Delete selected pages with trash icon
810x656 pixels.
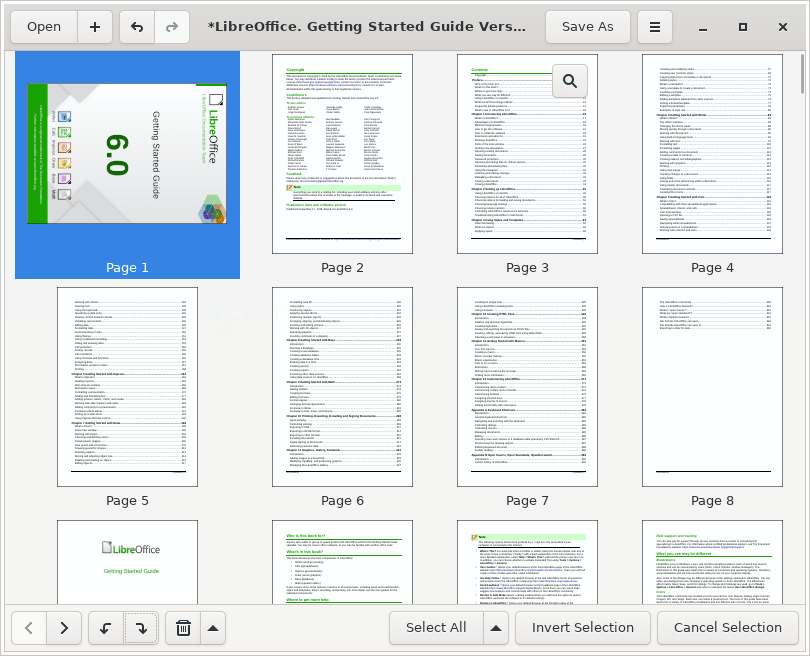pyautogui.click(x=183, y=628)
